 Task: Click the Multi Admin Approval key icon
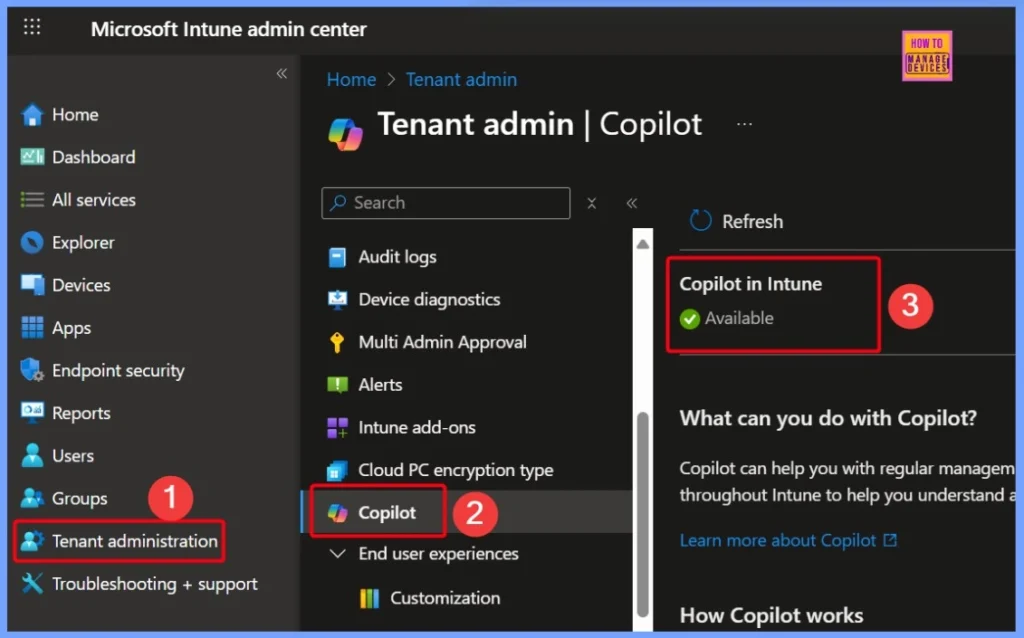(337, 342)
